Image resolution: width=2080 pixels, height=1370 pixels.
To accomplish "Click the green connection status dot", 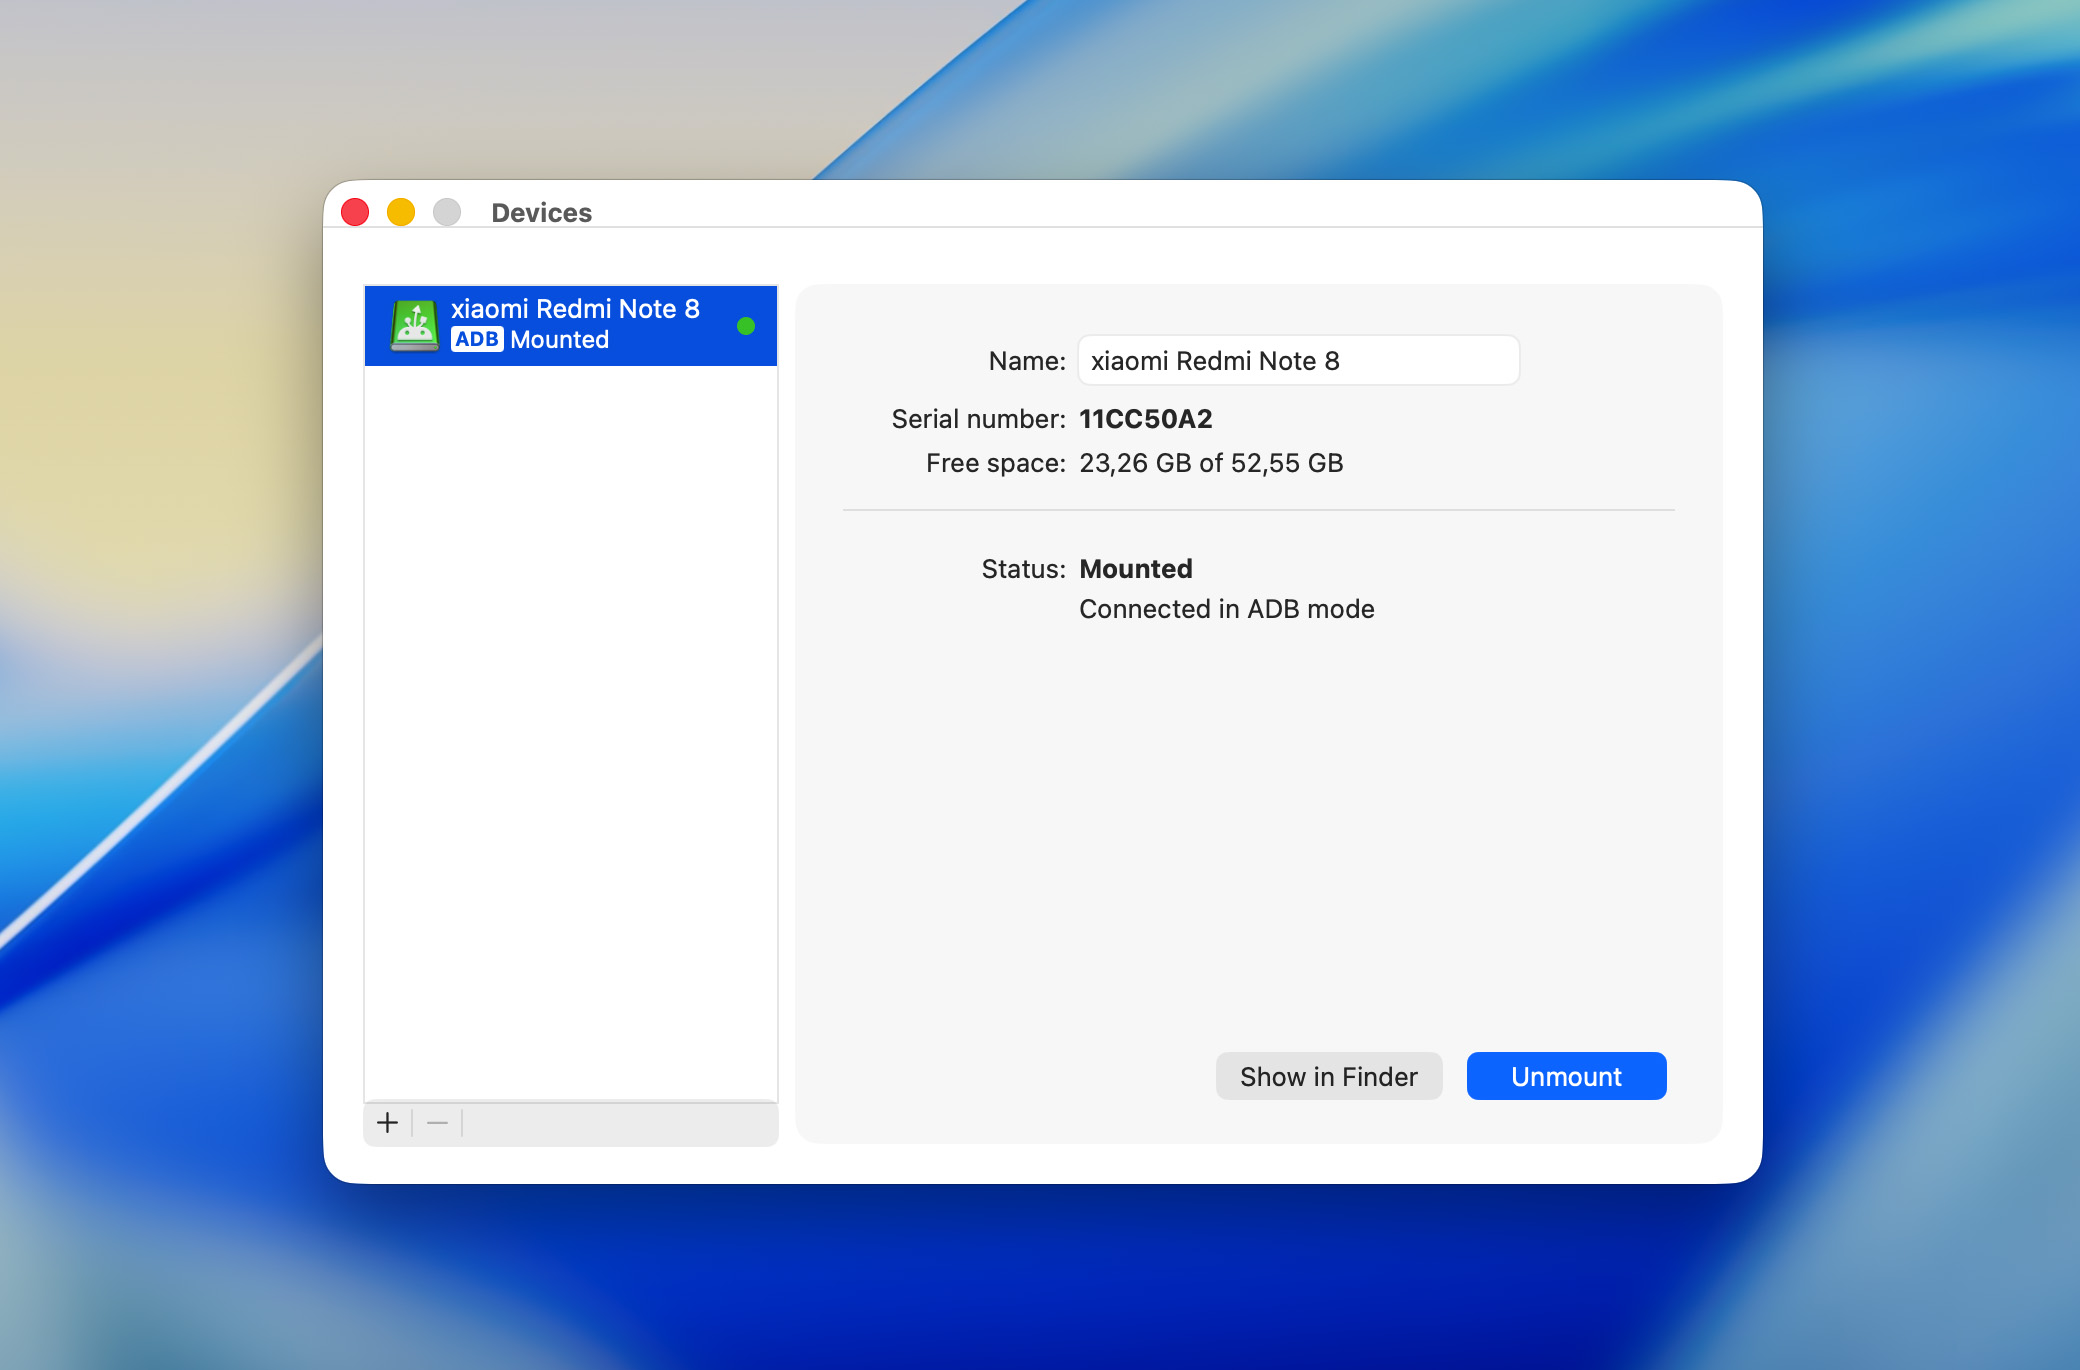I will click(x=746, y=324).
